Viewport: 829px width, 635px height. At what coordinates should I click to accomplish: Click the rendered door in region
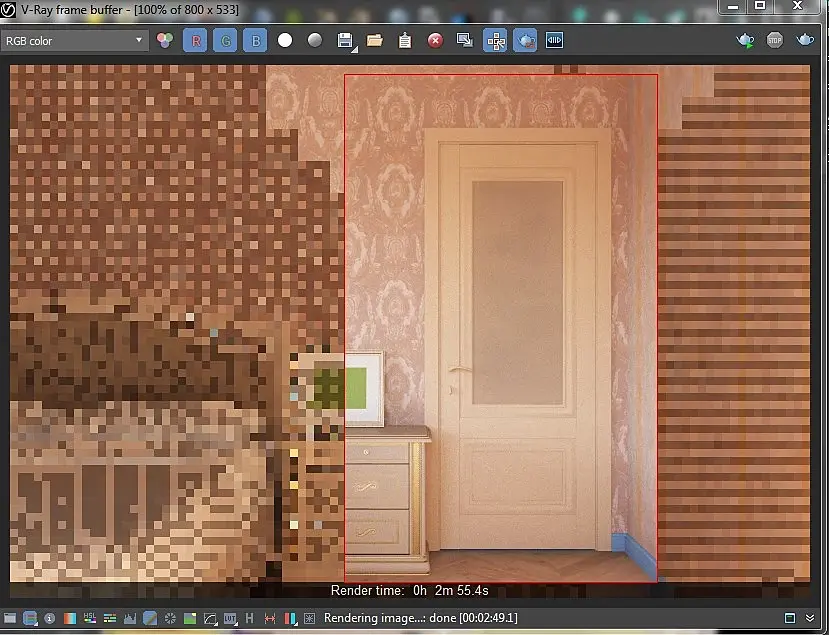[x=518, y=341]
